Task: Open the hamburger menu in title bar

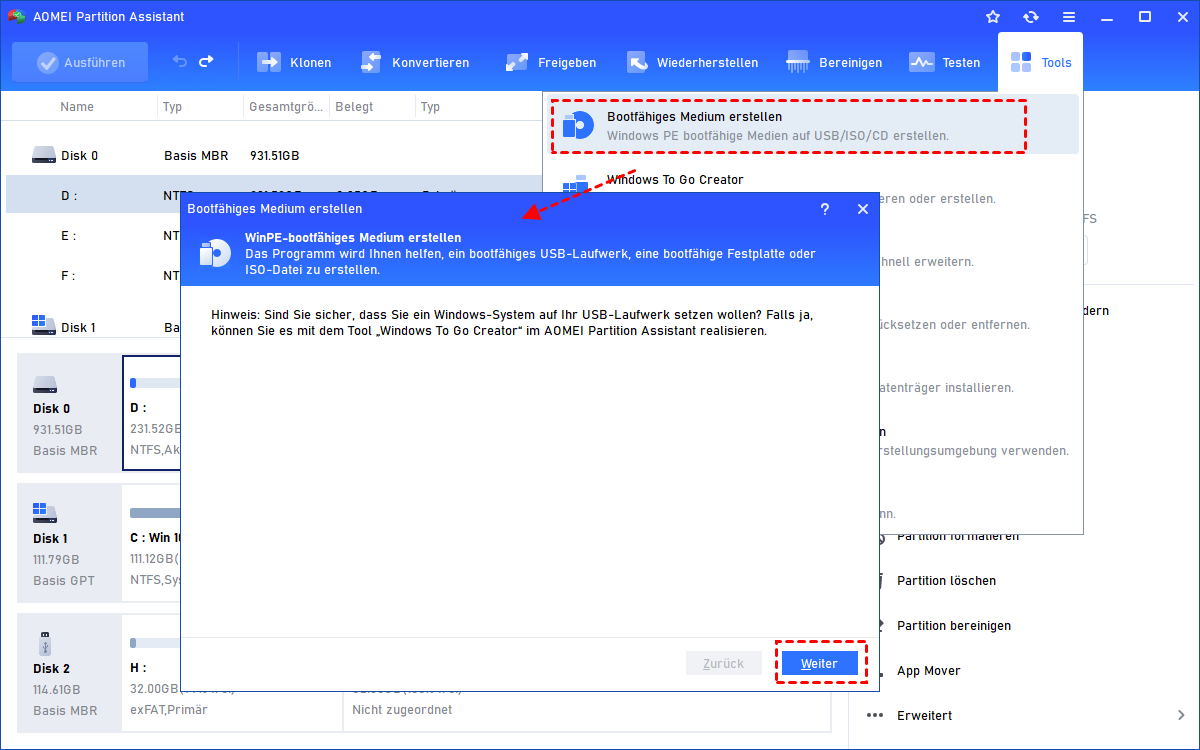Action: pyautogui.click(x=1069, y=17)
